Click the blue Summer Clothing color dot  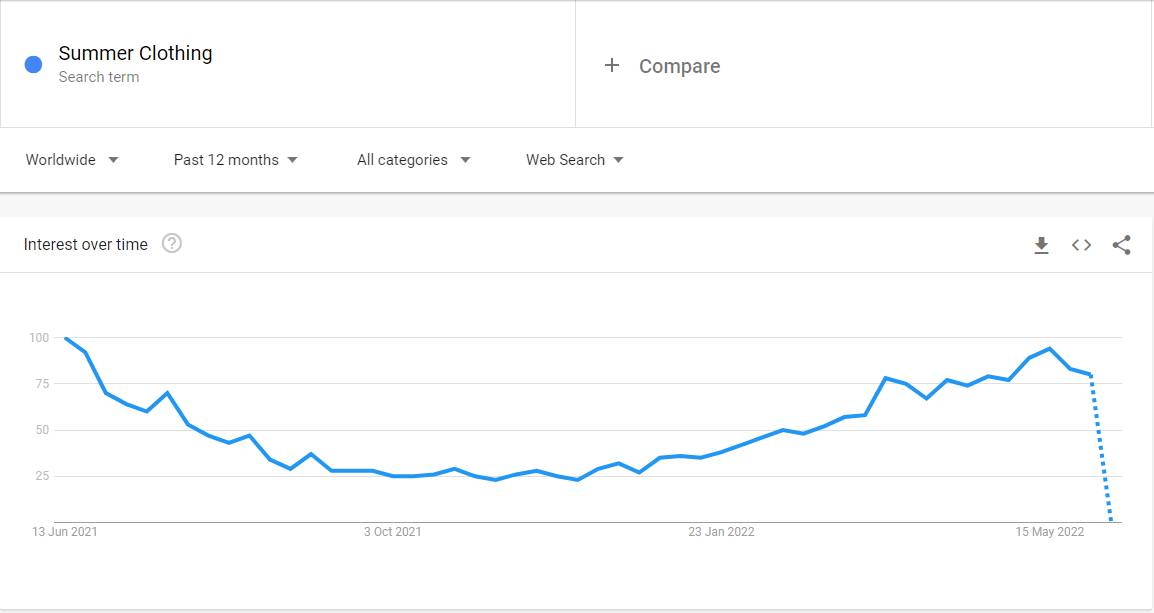click(x=33, y=65)
